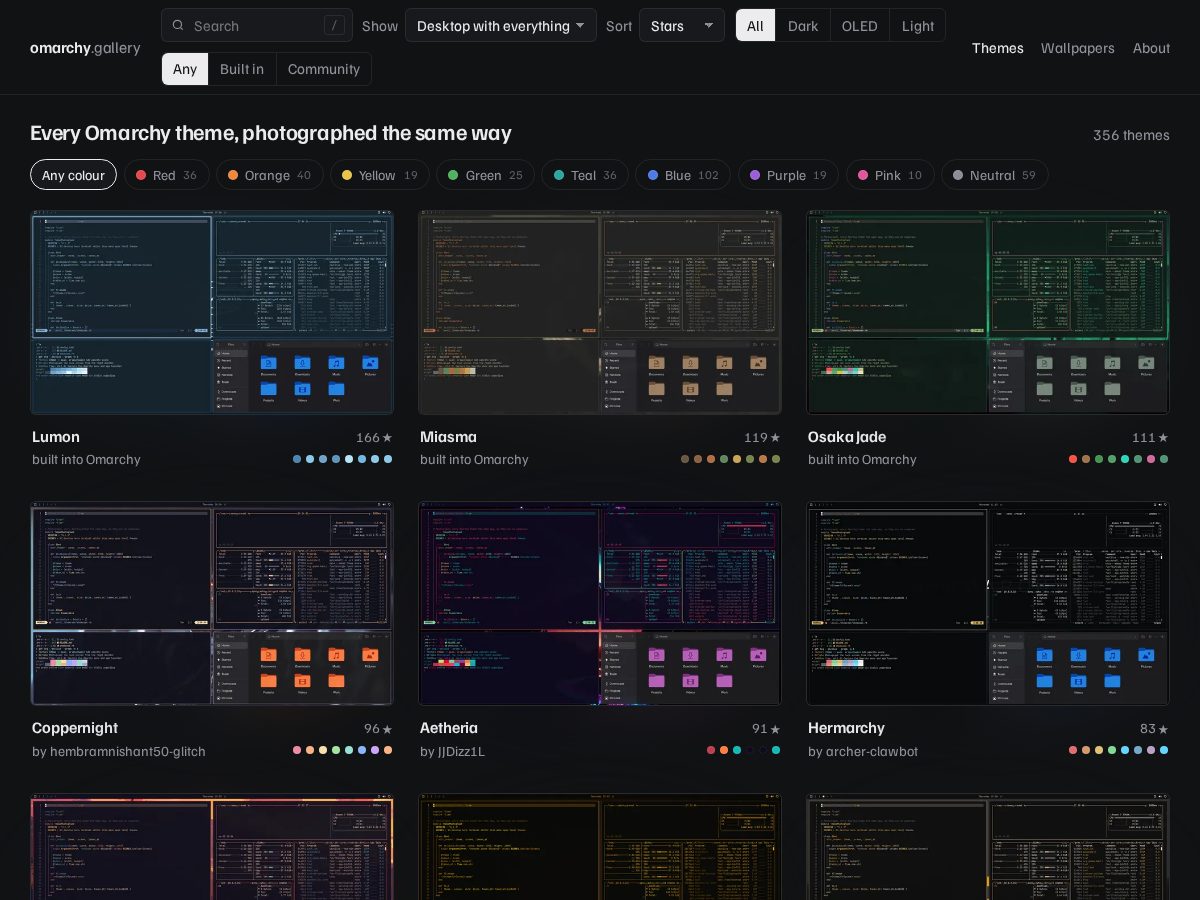Filter themes by Pink colour
Screen dimensions: 1200x900
point(890,175)
